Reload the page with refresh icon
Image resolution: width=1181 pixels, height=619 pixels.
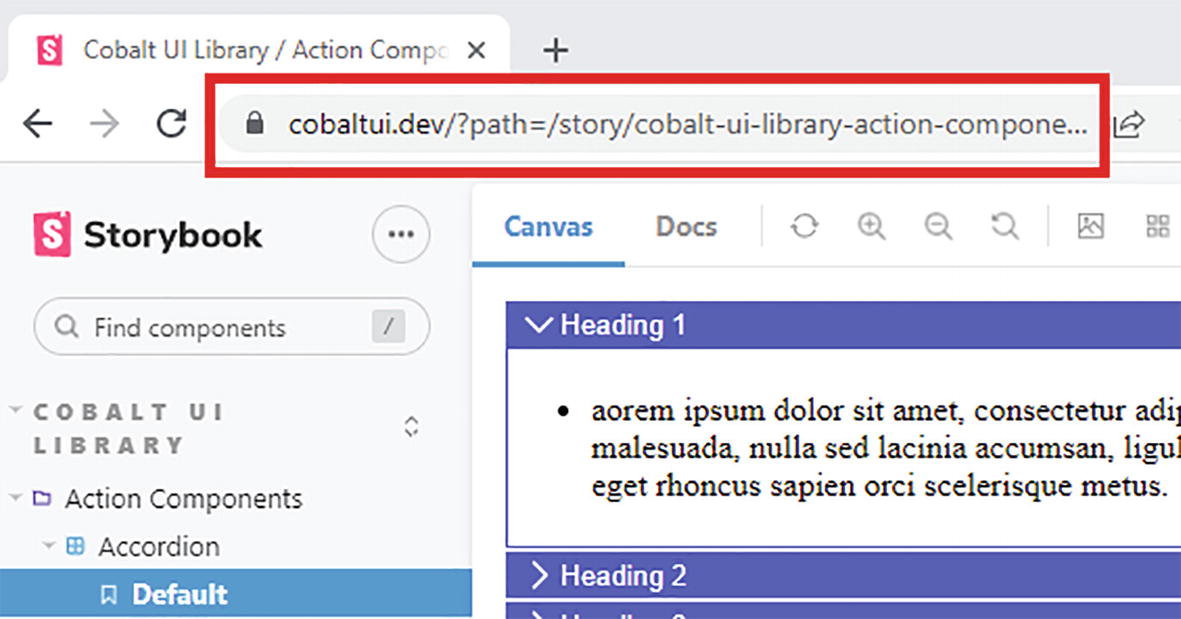tap(172, 124)
